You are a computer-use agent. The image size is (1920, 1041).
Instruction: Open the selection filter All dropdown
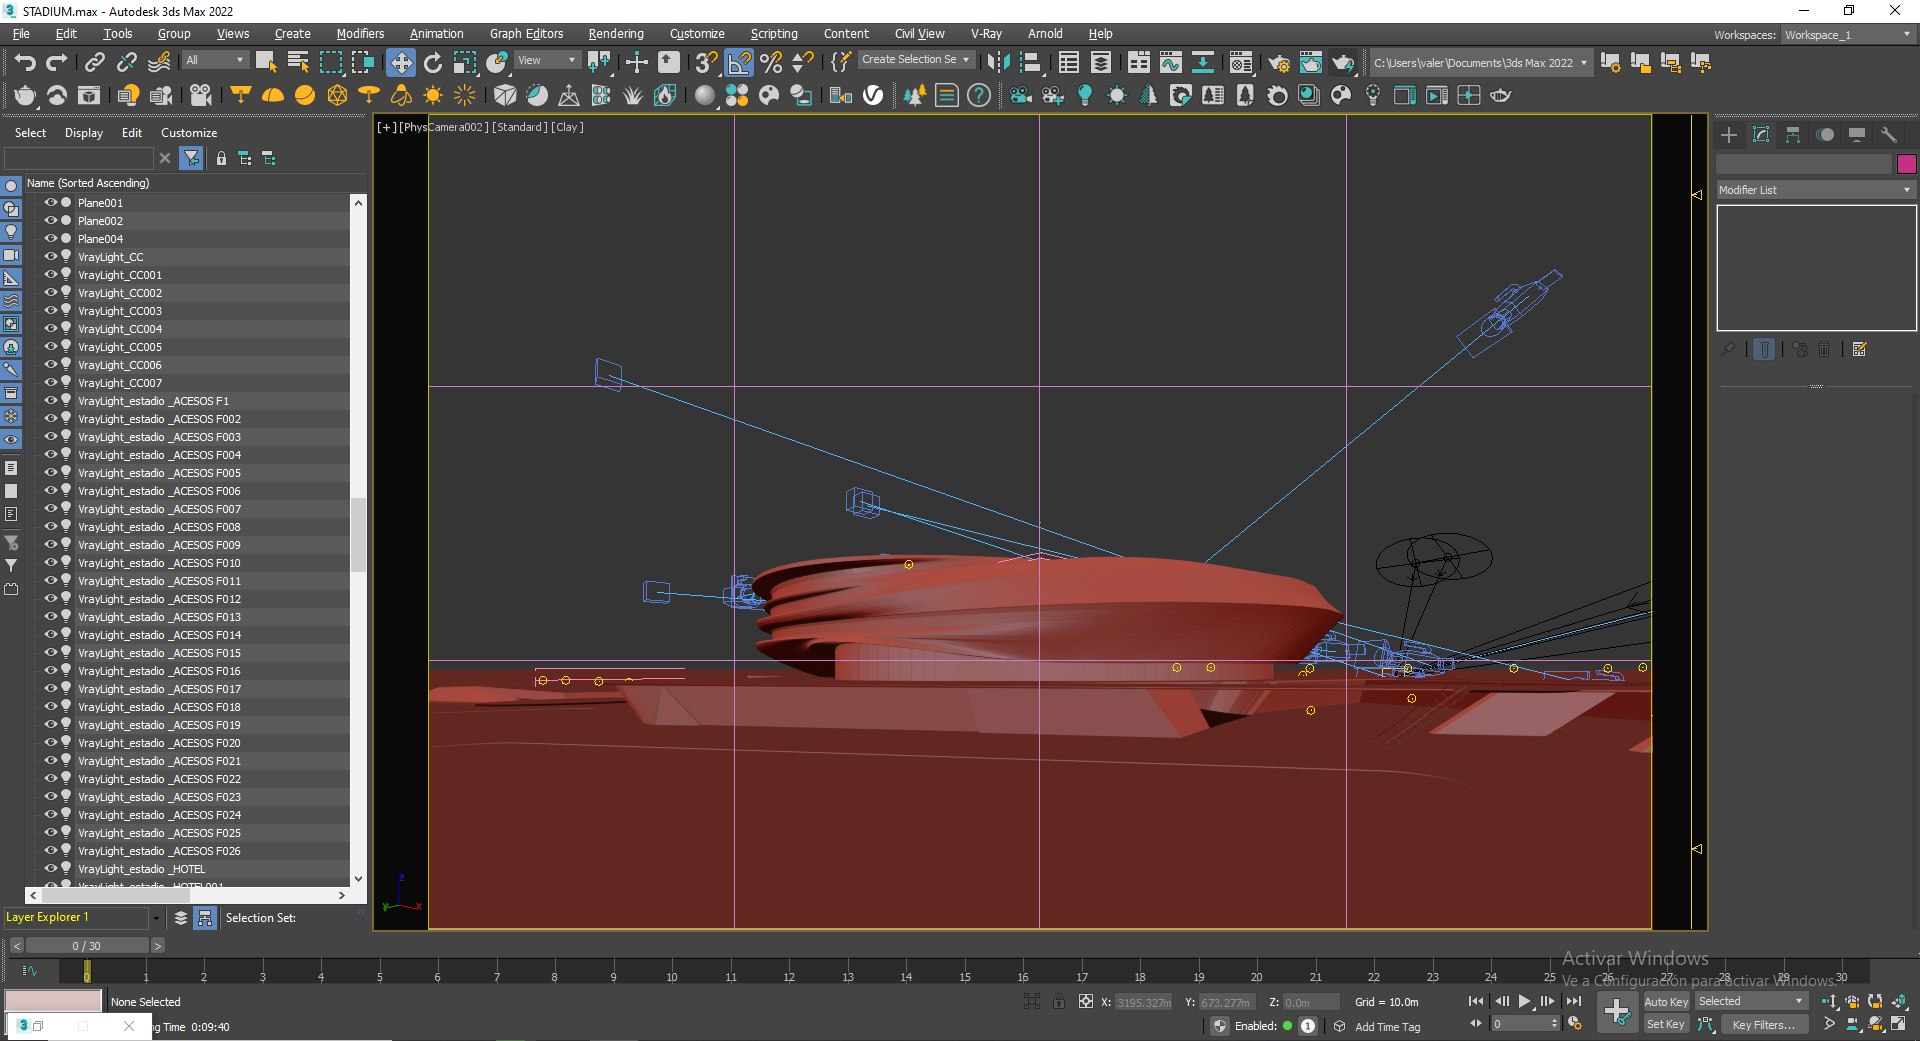[x=215, y=61]
